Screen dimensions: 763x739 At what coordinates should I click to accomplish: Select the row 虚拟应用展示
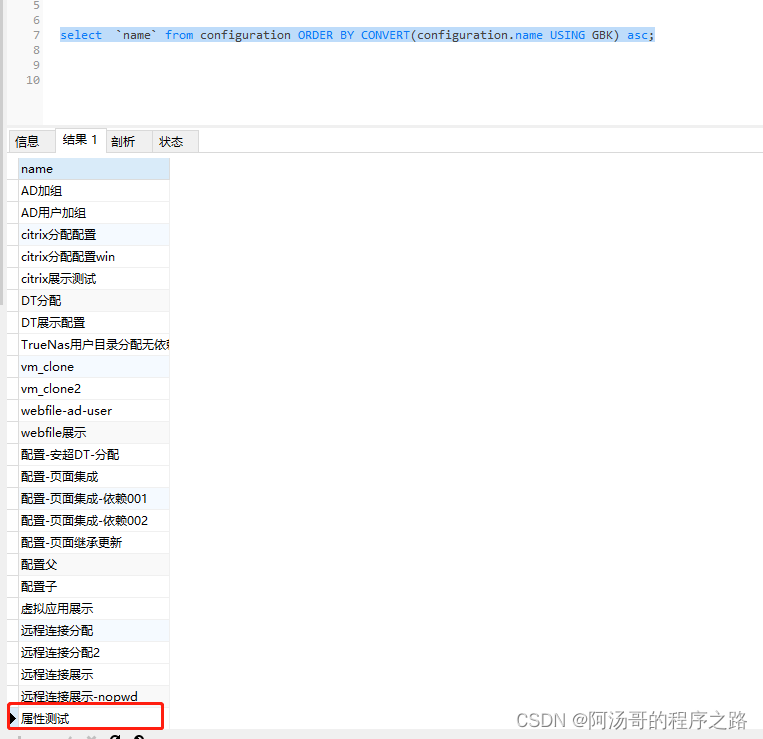[94, 609]
